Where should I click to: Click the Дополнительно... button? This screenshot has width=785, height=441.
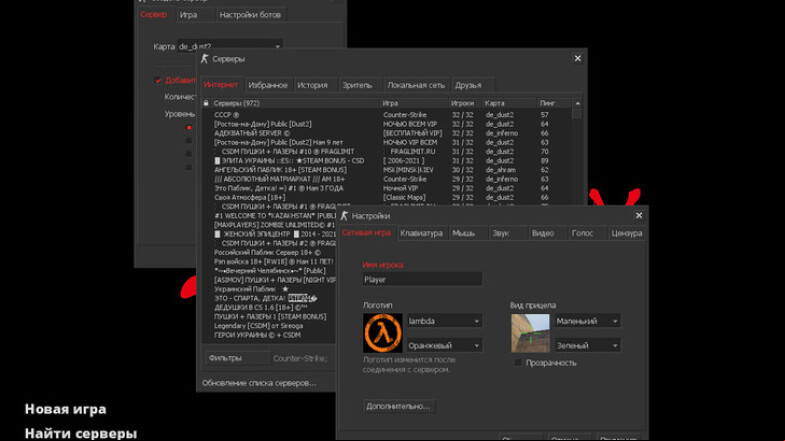399,406
